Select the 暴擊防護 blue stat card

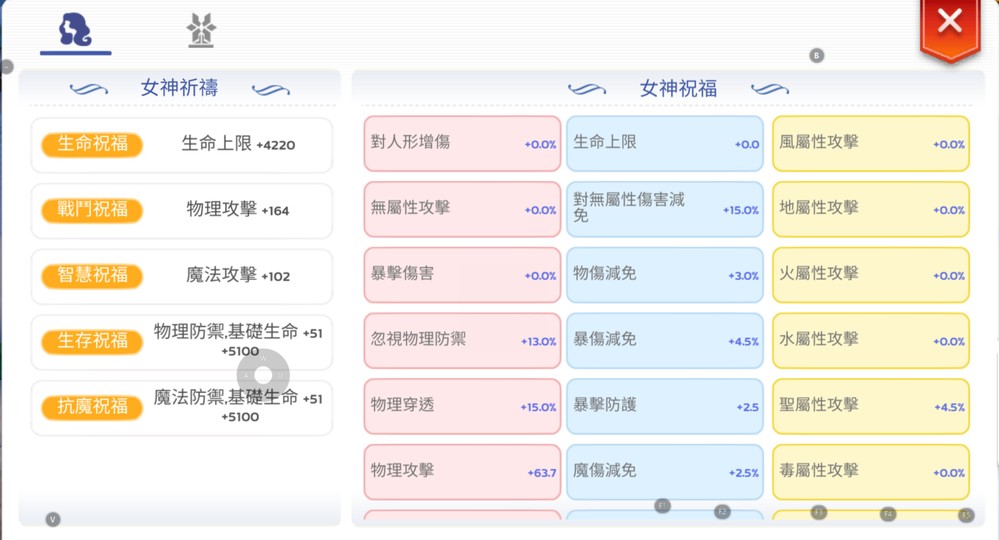(x=665, y=406)
